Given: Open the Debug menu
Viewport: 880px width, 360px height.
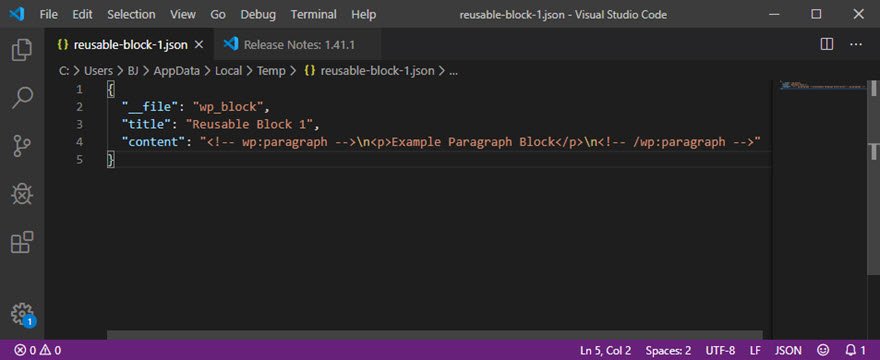Looking at the screenshot, I should (x=258, y=15).
